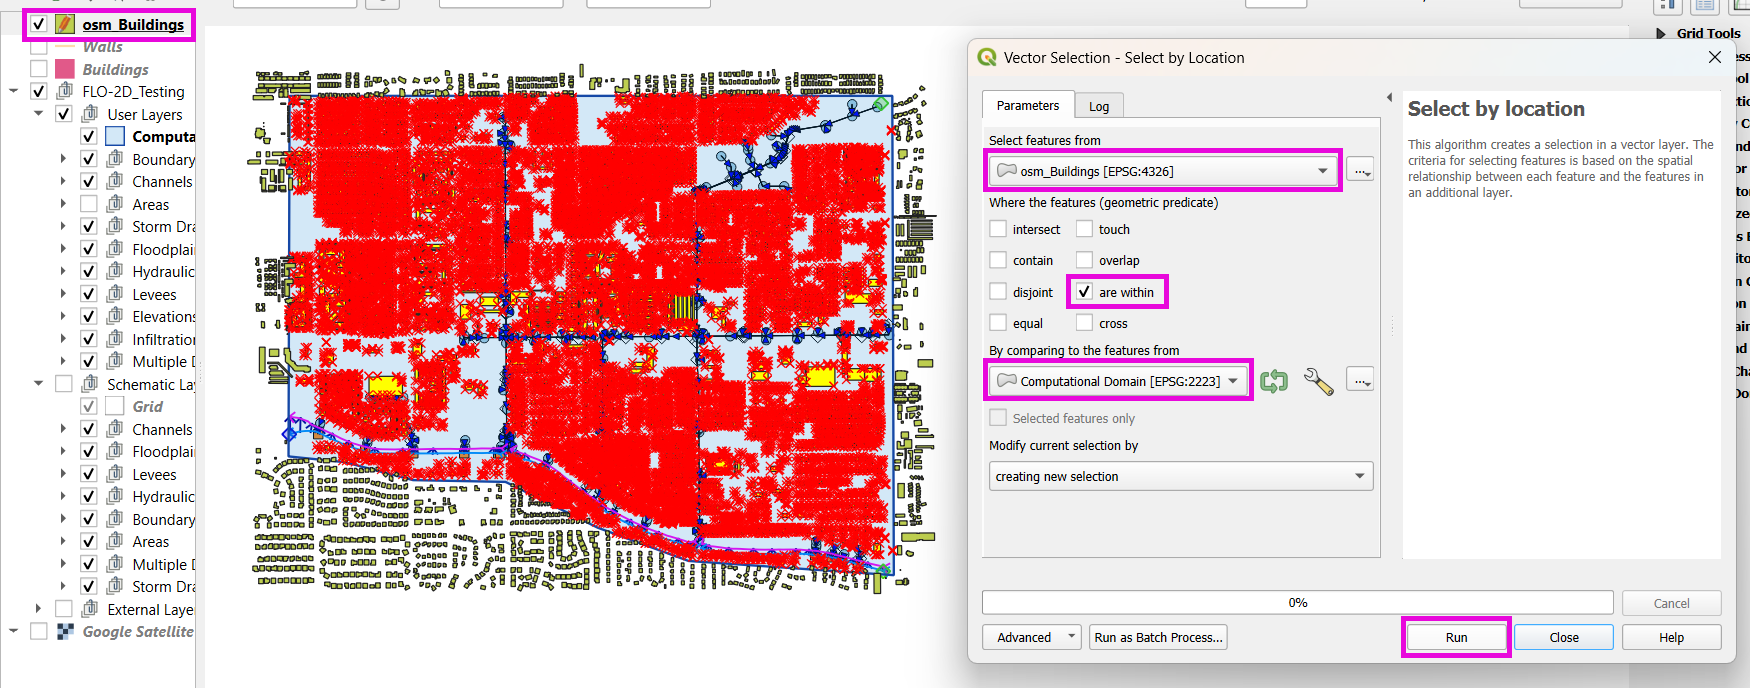Switch to the Parameters tab

click(1027, 105)
